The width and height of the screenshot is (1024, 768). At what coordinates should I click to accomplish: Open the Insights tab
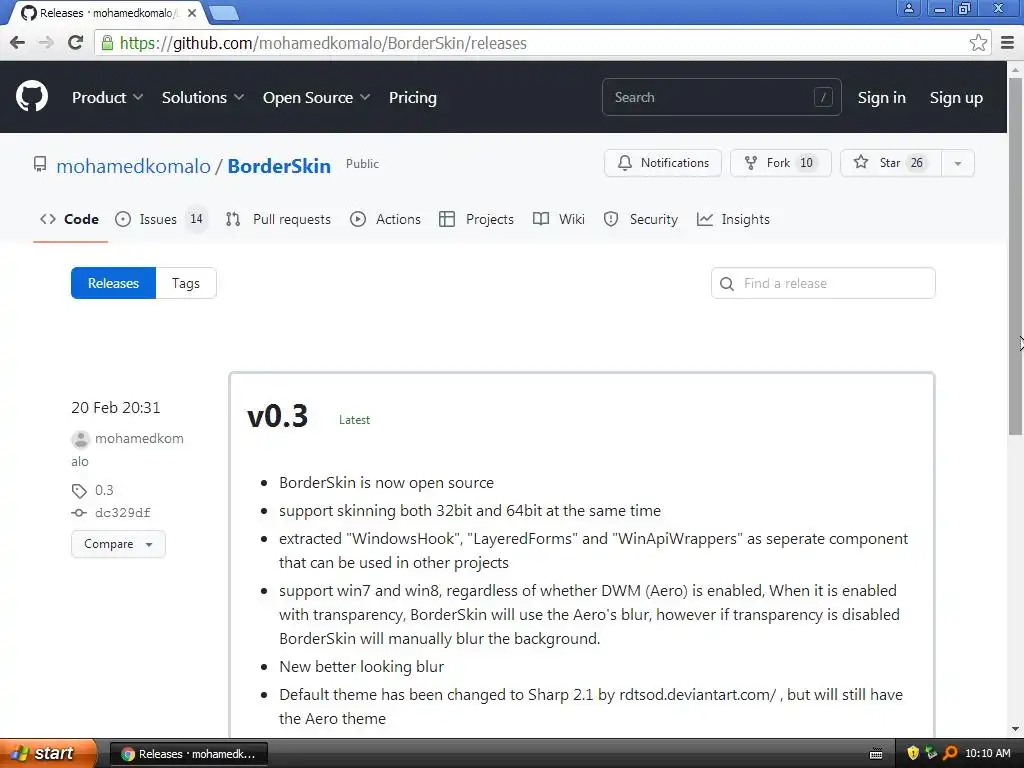733,219
